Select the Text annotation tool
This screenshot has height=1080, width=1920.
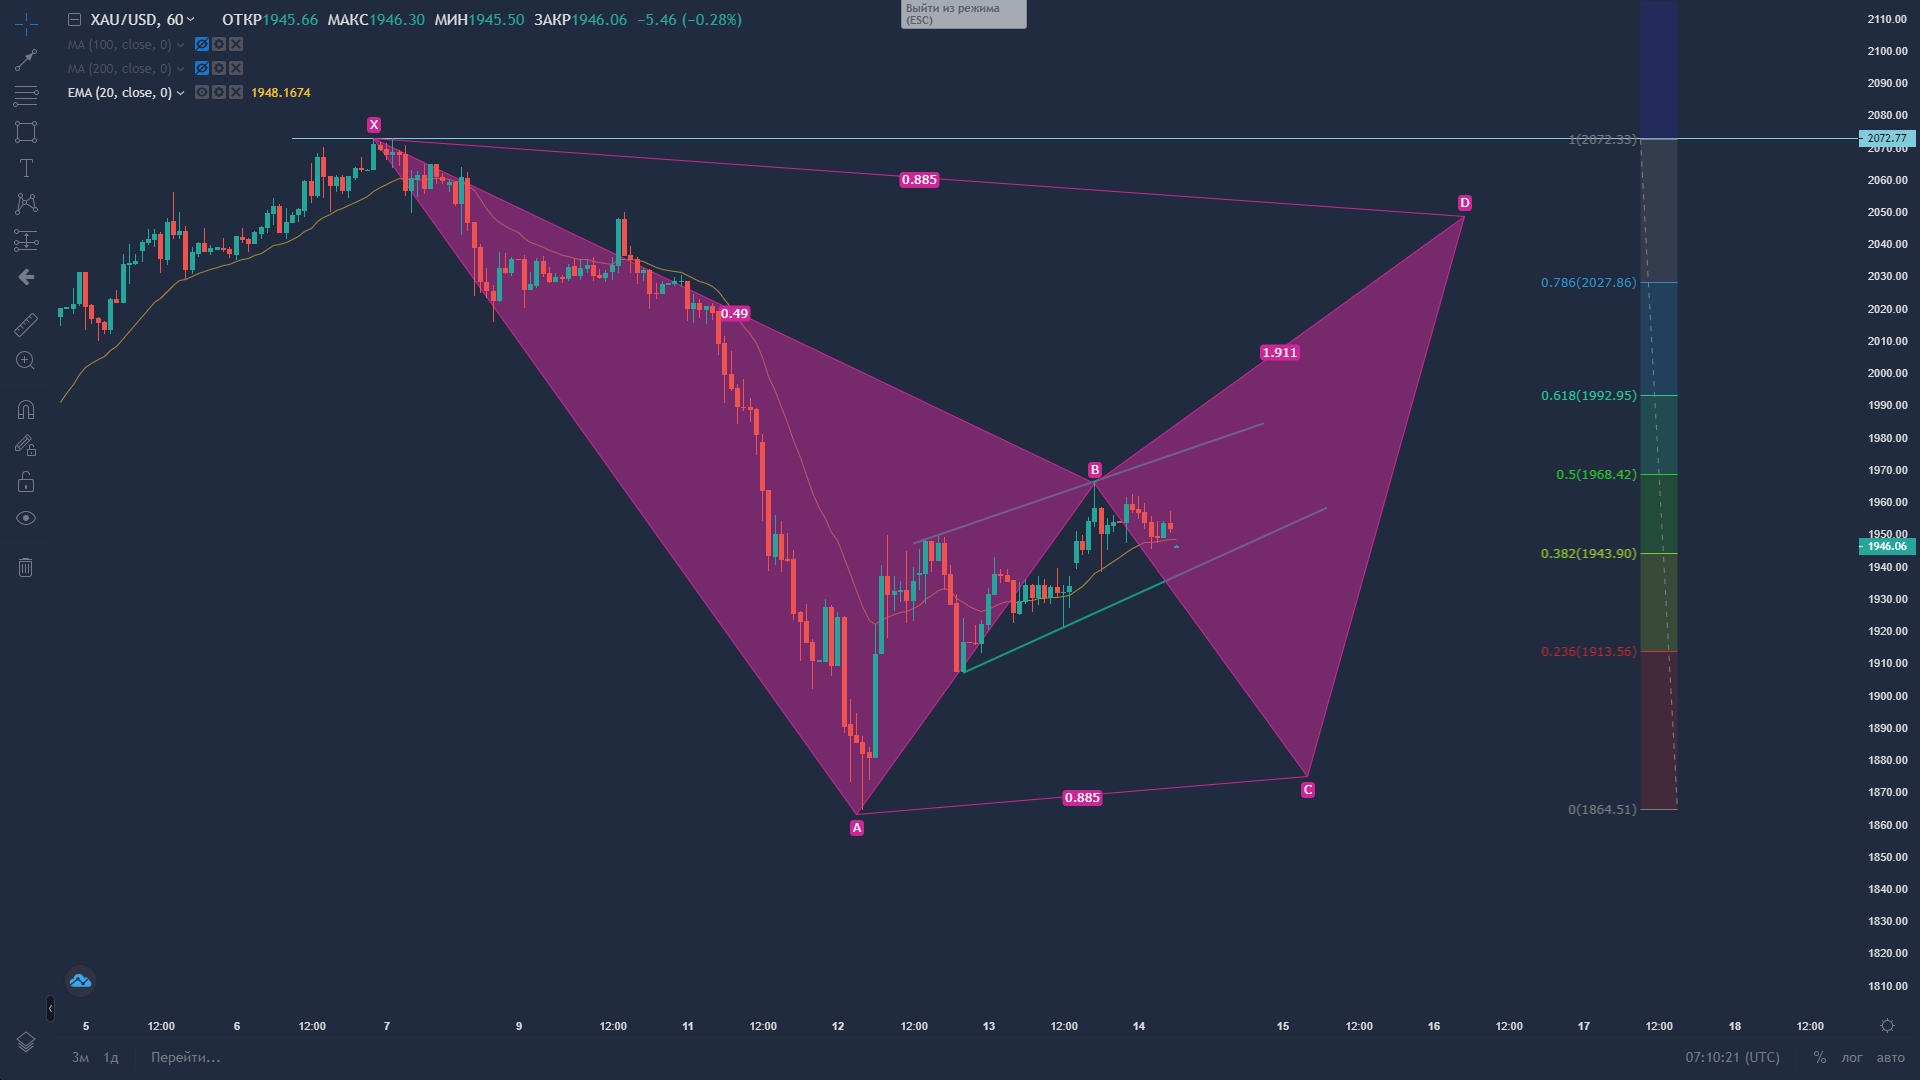tap(26, 168)
